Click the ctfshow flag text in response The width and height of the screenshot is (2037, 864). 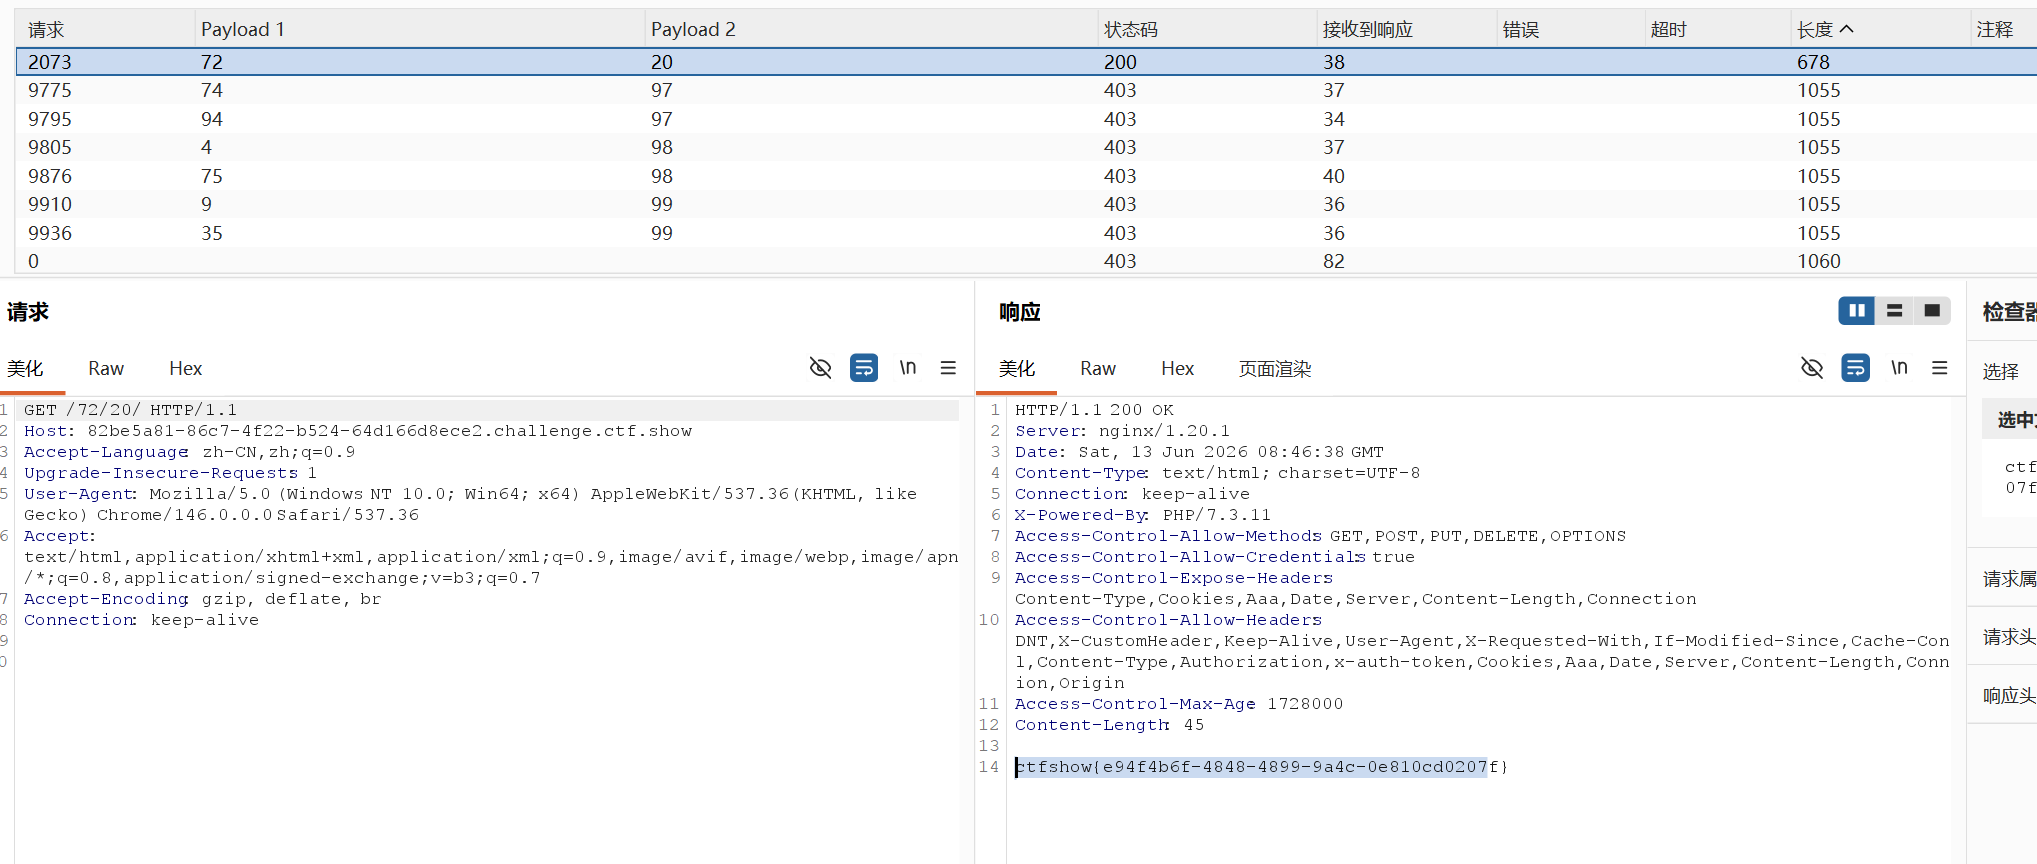pos(1261,767)
